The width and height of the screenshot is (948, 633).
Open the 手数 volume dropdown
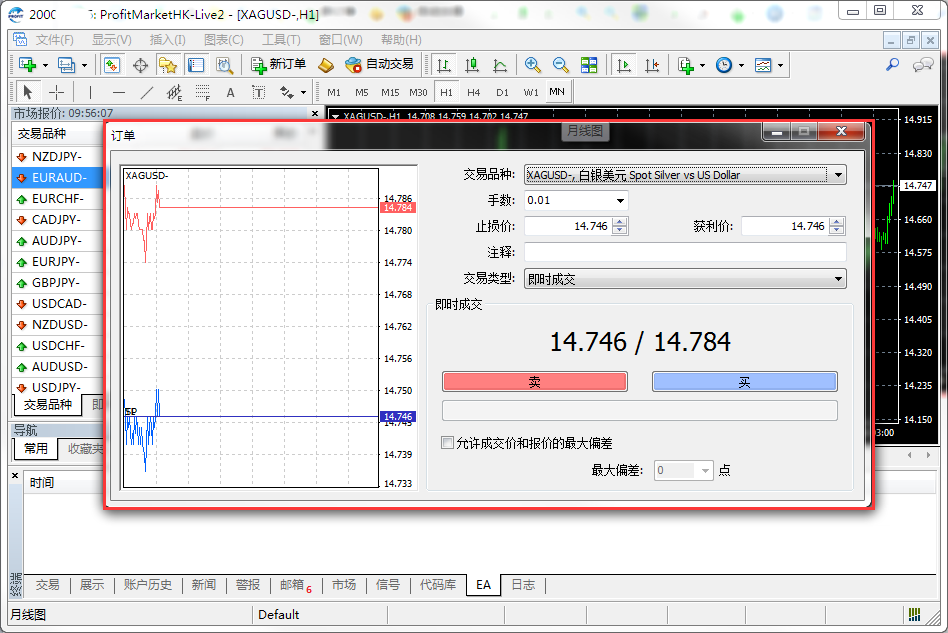click(620, 200)
